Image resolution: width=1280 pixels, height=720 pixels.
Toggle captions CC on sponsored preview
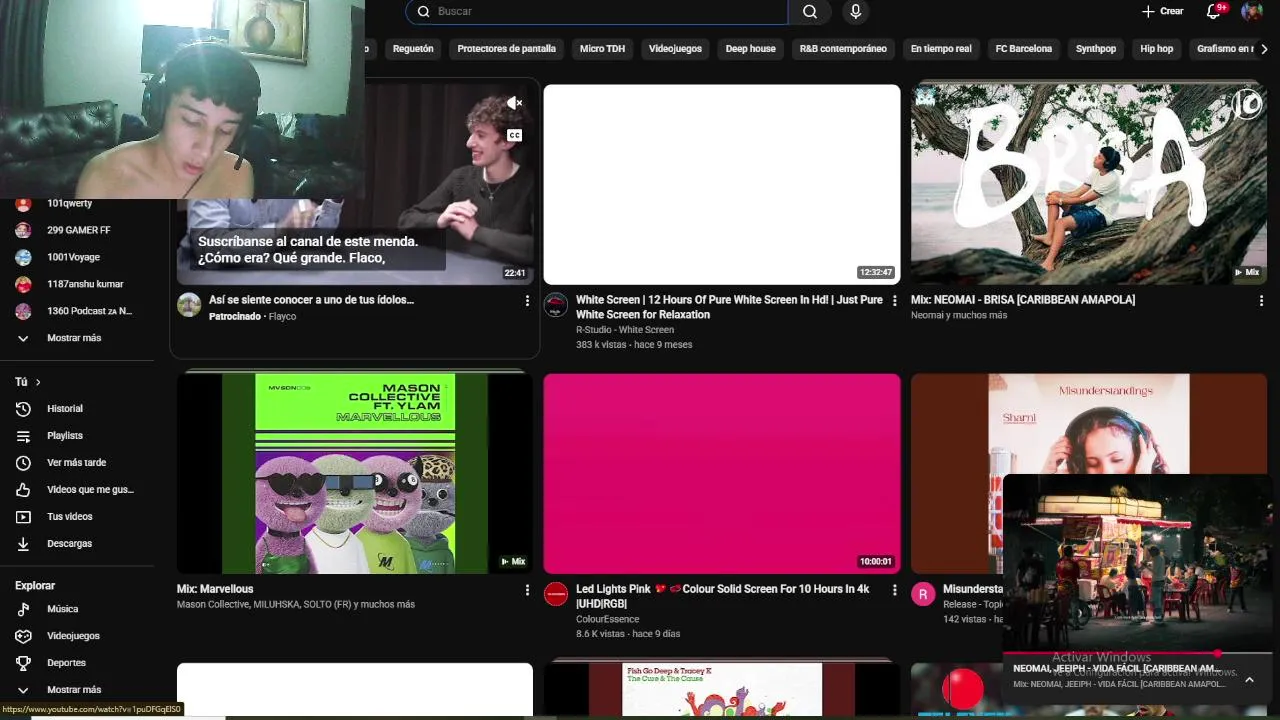pyautogui.click(x=514, y=135)
